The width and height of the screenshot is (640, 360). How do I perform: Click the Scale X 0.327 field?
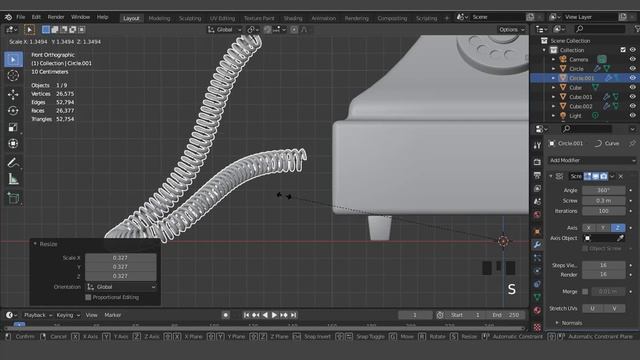tap(120, 258)
